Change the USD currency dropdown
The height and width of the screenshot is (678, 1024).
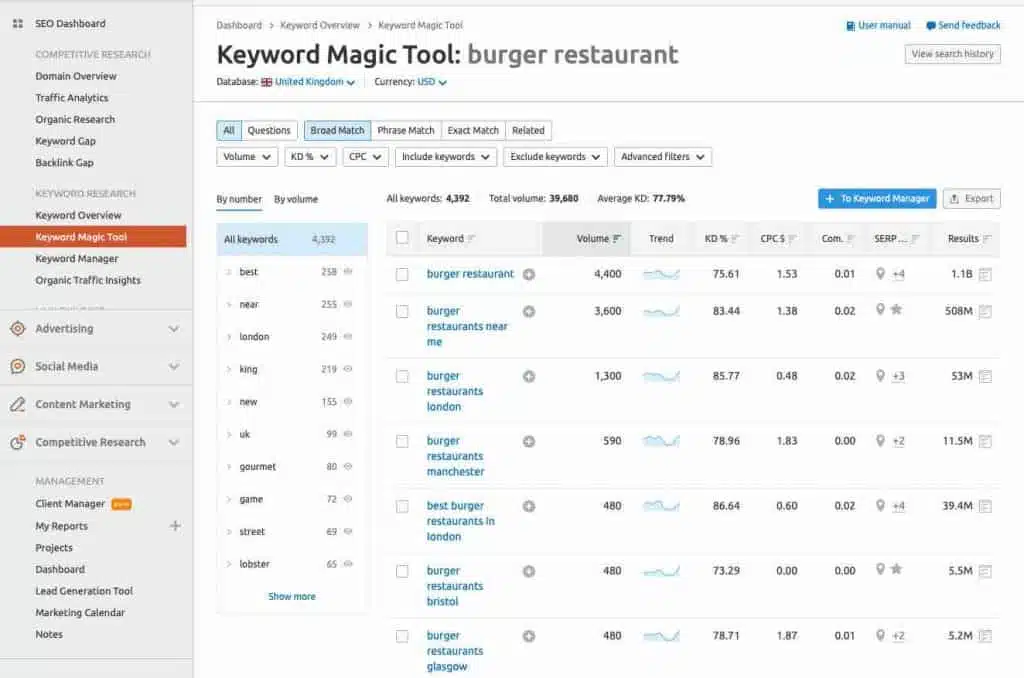click(432, 82)
